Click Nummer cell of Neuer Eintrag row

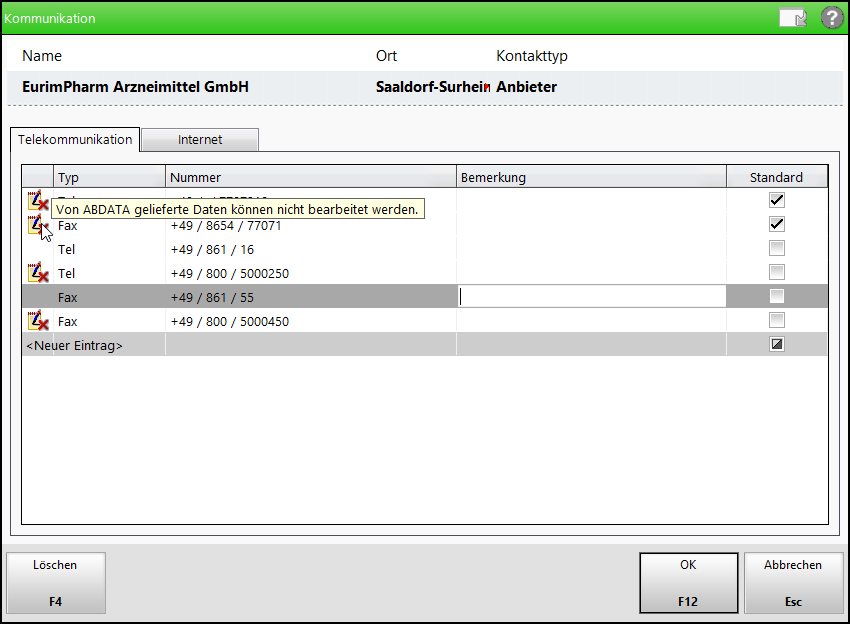[x=311, y=345]
